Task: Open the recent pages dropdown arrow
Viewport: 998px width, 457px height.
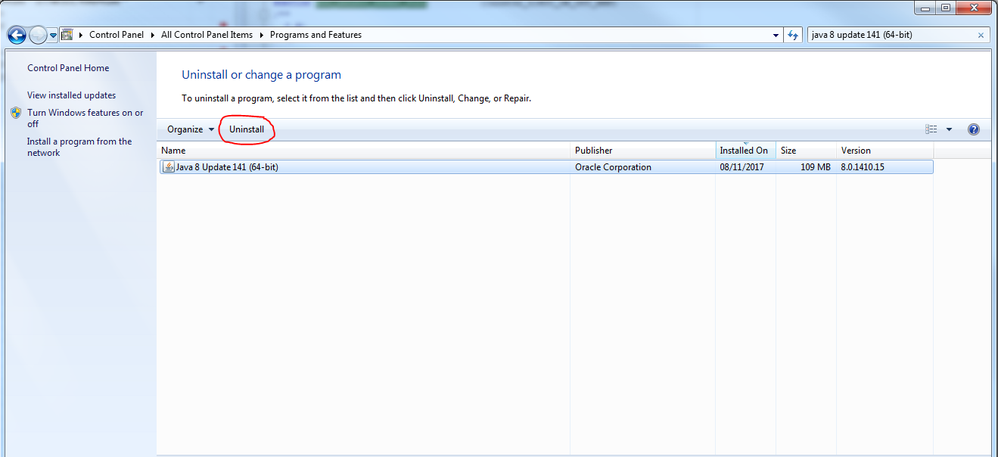Action: [x=53, y=36]
